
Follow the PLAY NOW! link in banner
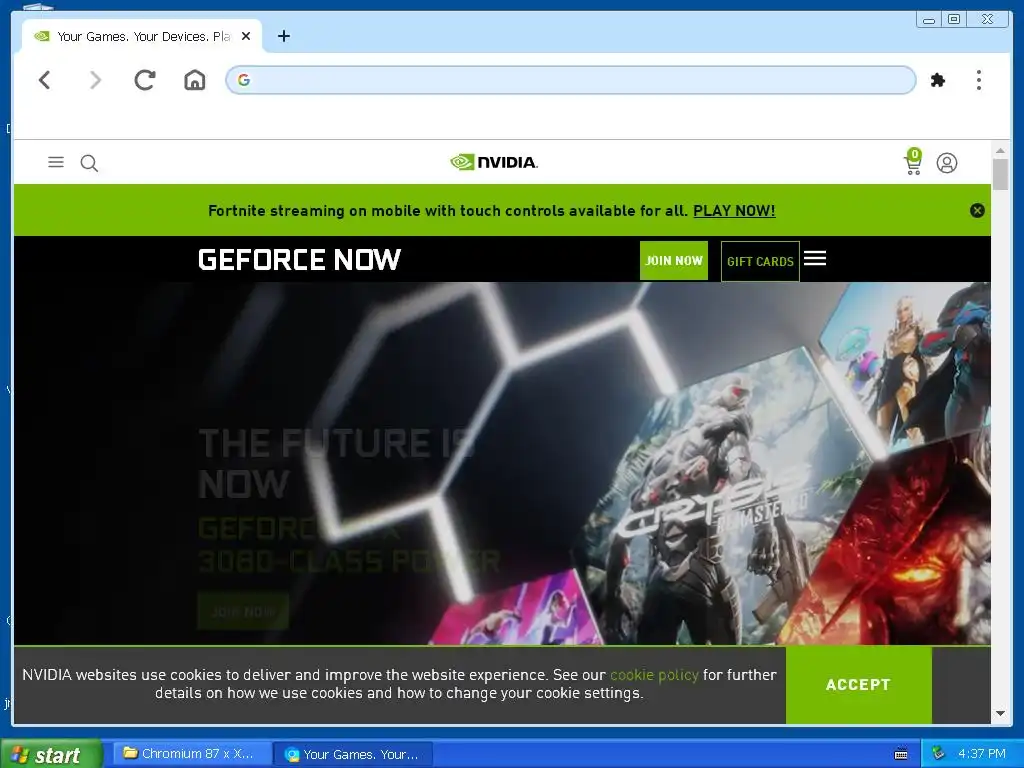click(x=734, y=211)
